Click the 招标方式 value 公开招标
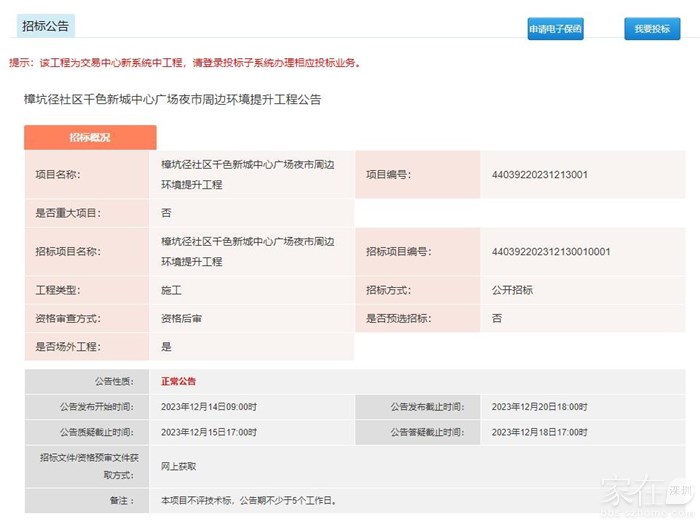This screenshot has height=521, width=700. [x=512, y=290]
